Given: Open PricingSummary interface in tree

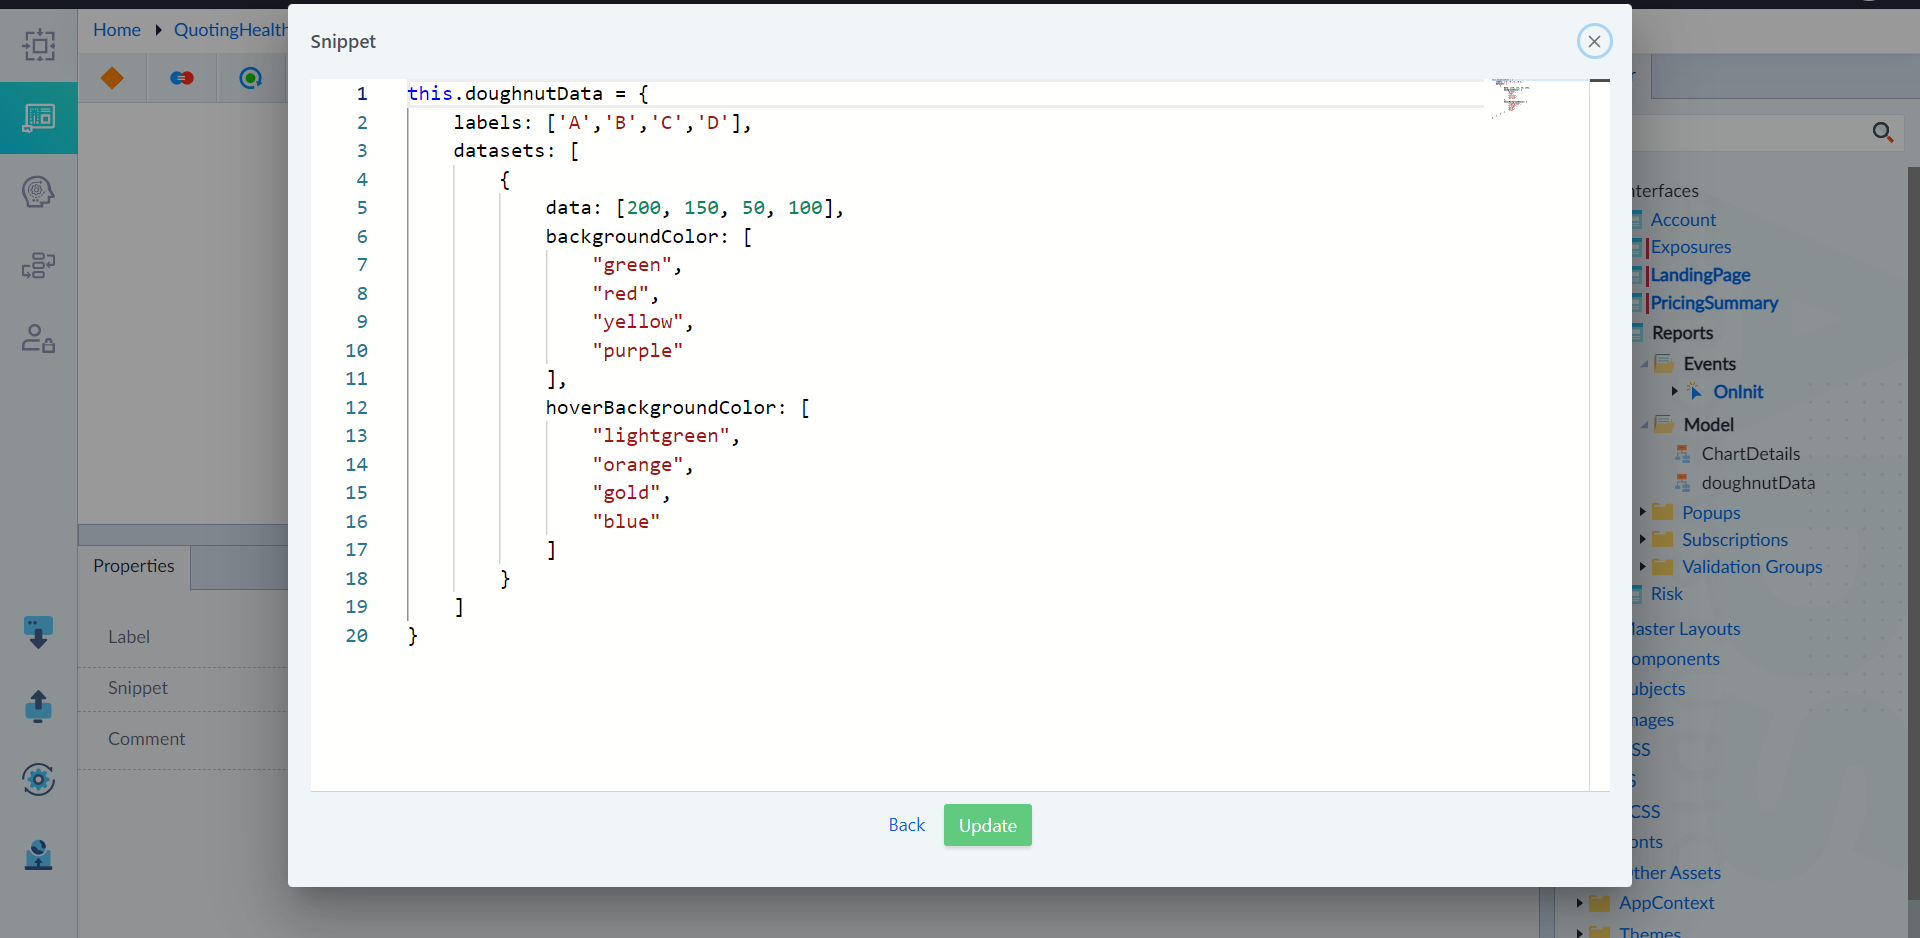Looking at the screenshot, I should pos(1714,303).
